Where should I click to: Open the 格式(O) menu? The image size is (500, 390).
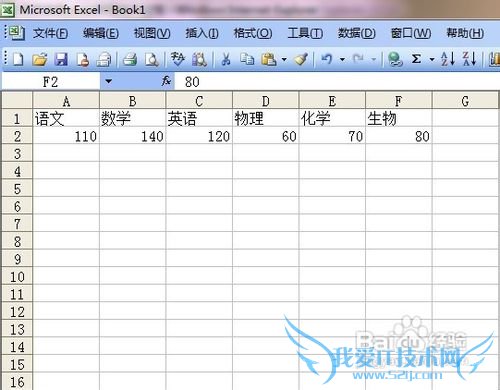coord(253,33)
